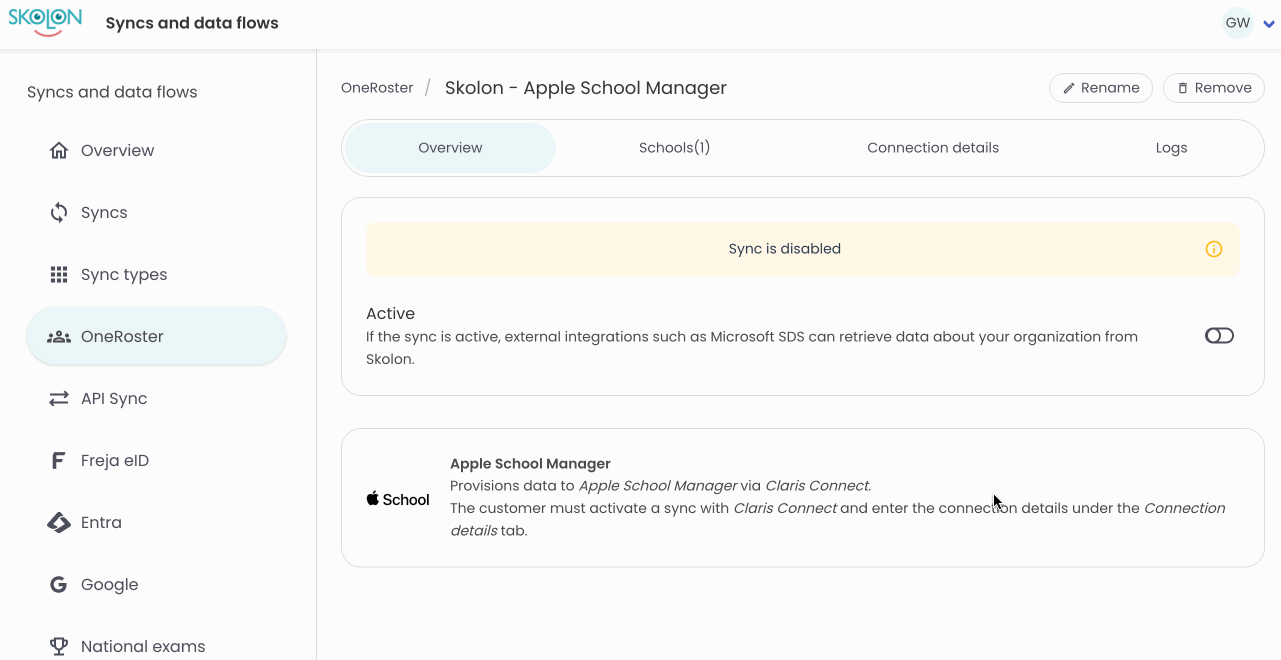1281x660 pixels.
Task: Click the Freja eID icon
Action: (x=59, y=461)
